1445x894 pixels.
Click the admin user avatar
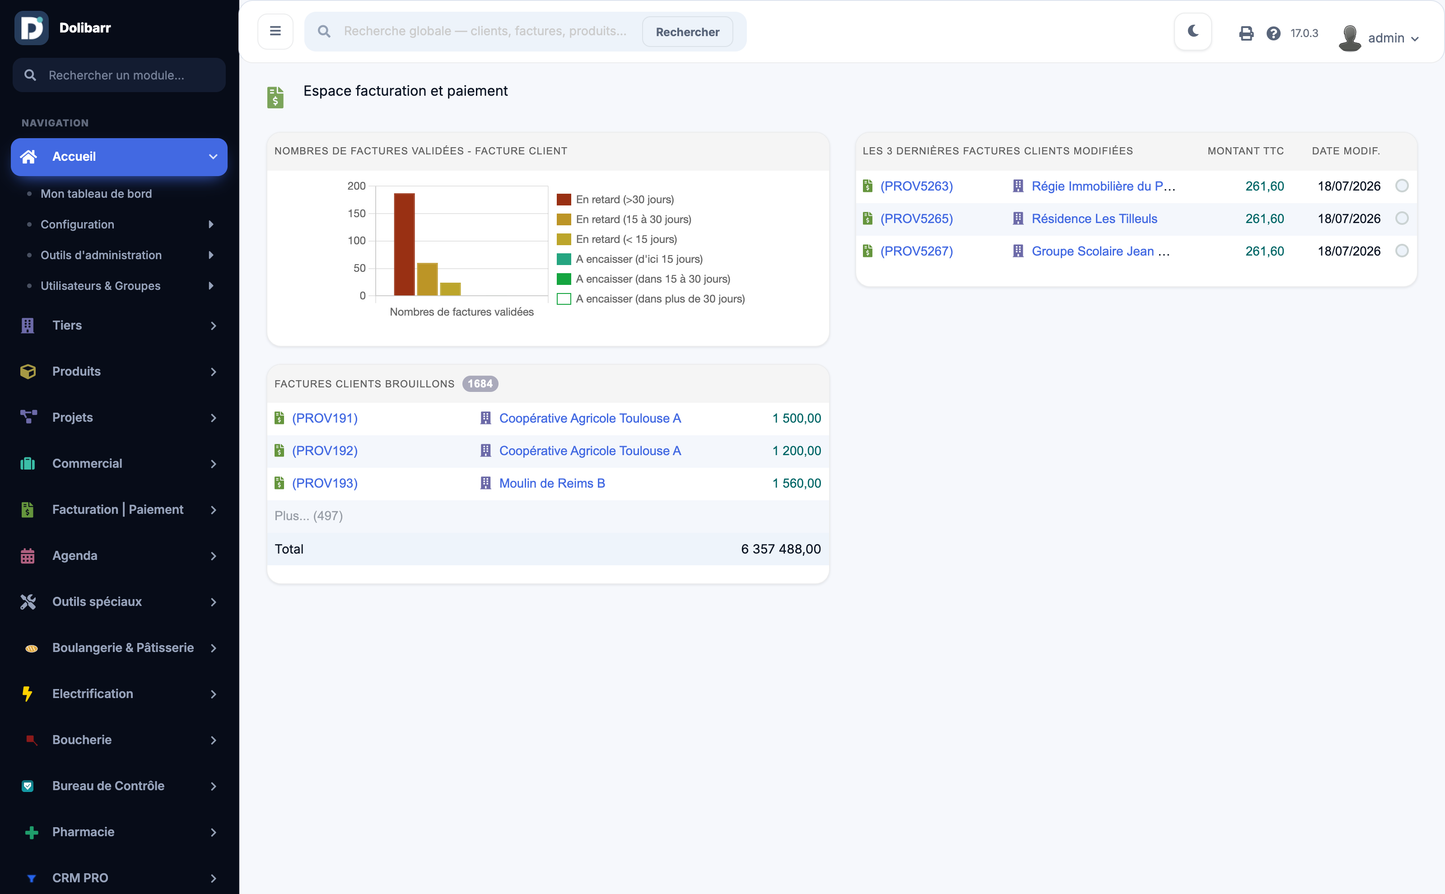[1350, 38]
